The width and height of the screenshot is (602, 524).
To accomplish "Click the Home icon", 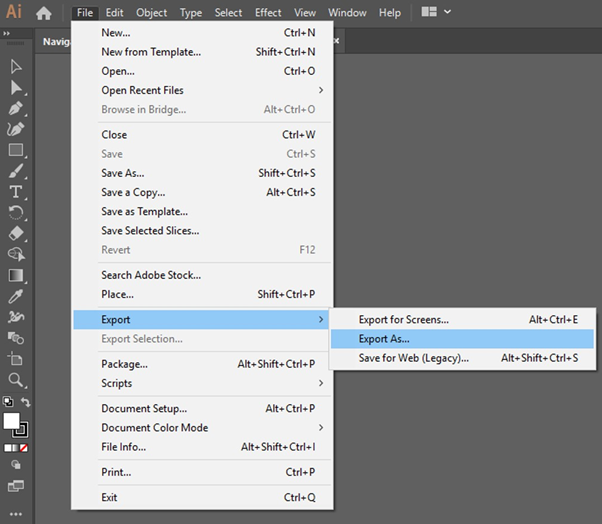I will click(x=44, y=13).
